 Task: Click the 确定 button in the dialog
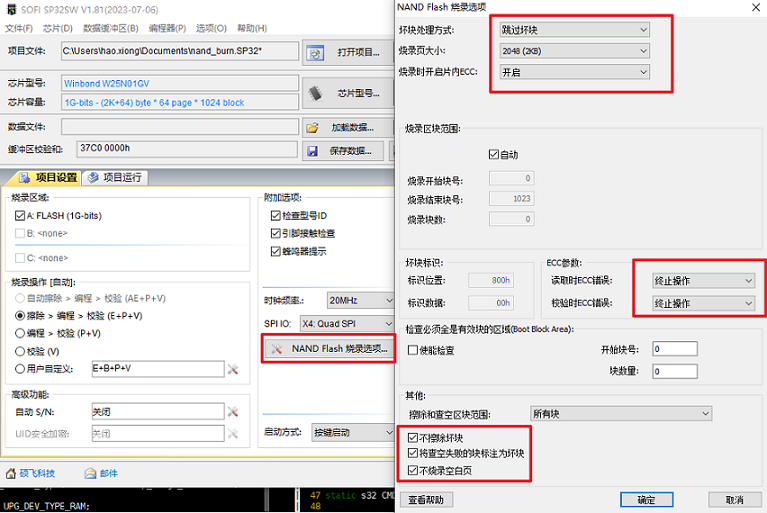point(647,500)
